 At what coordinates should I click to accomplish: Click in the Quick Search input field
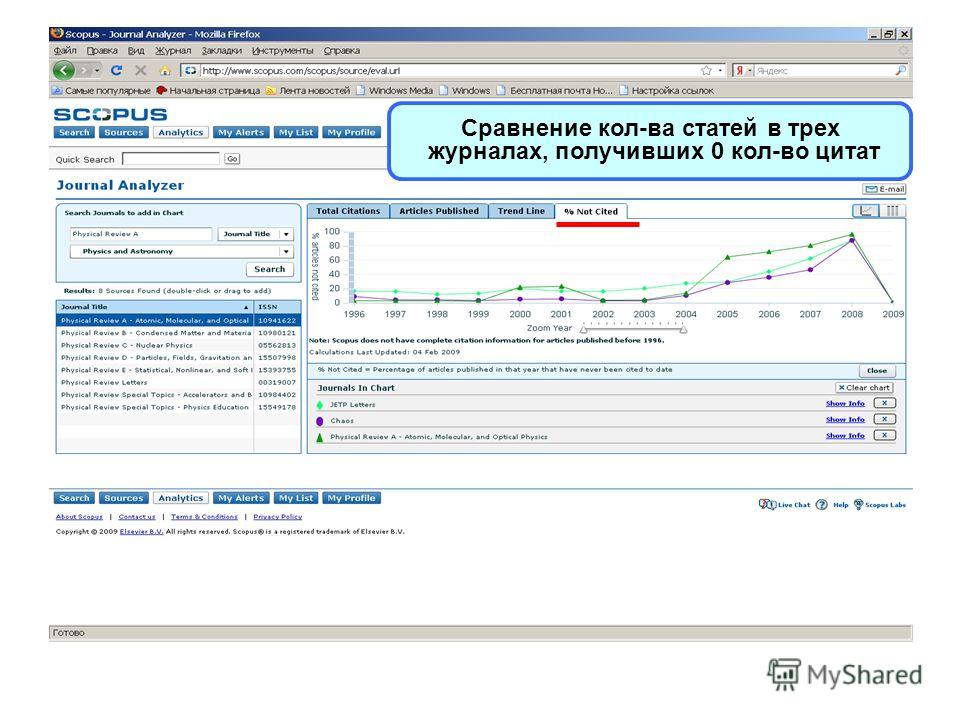tap(171, 159)
